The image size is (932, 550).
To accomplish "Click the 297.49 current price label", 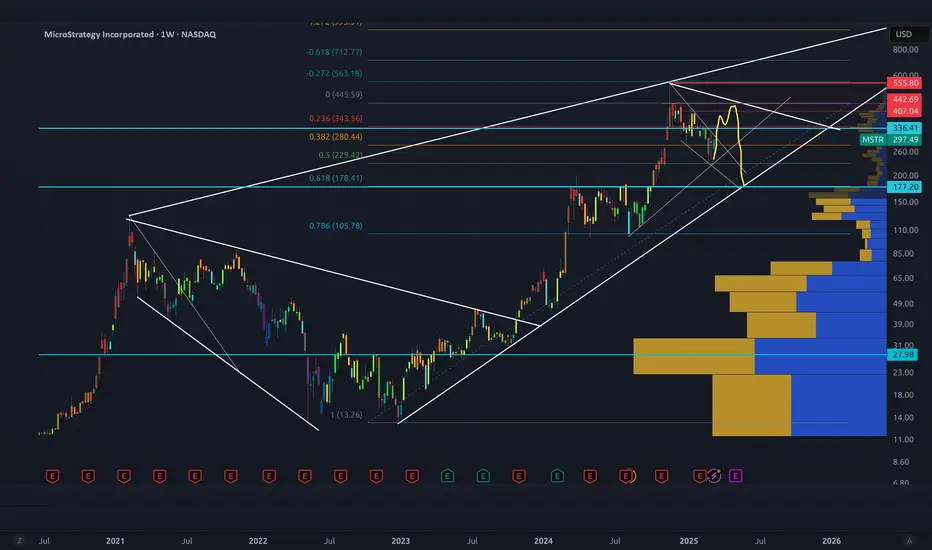I will [905, 140].
